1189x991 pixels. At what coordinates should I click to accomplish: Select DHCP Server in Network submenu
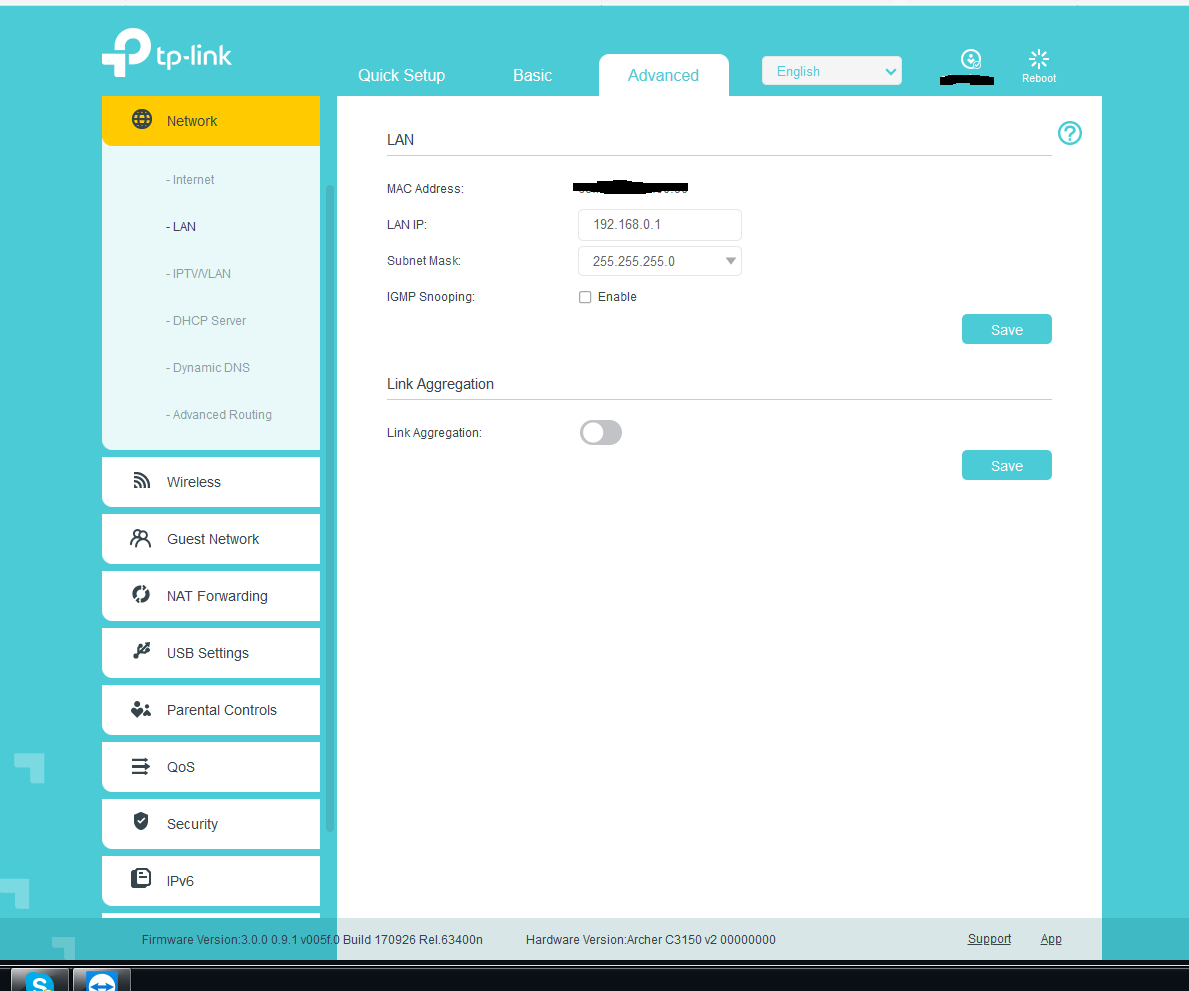point(209,321)
